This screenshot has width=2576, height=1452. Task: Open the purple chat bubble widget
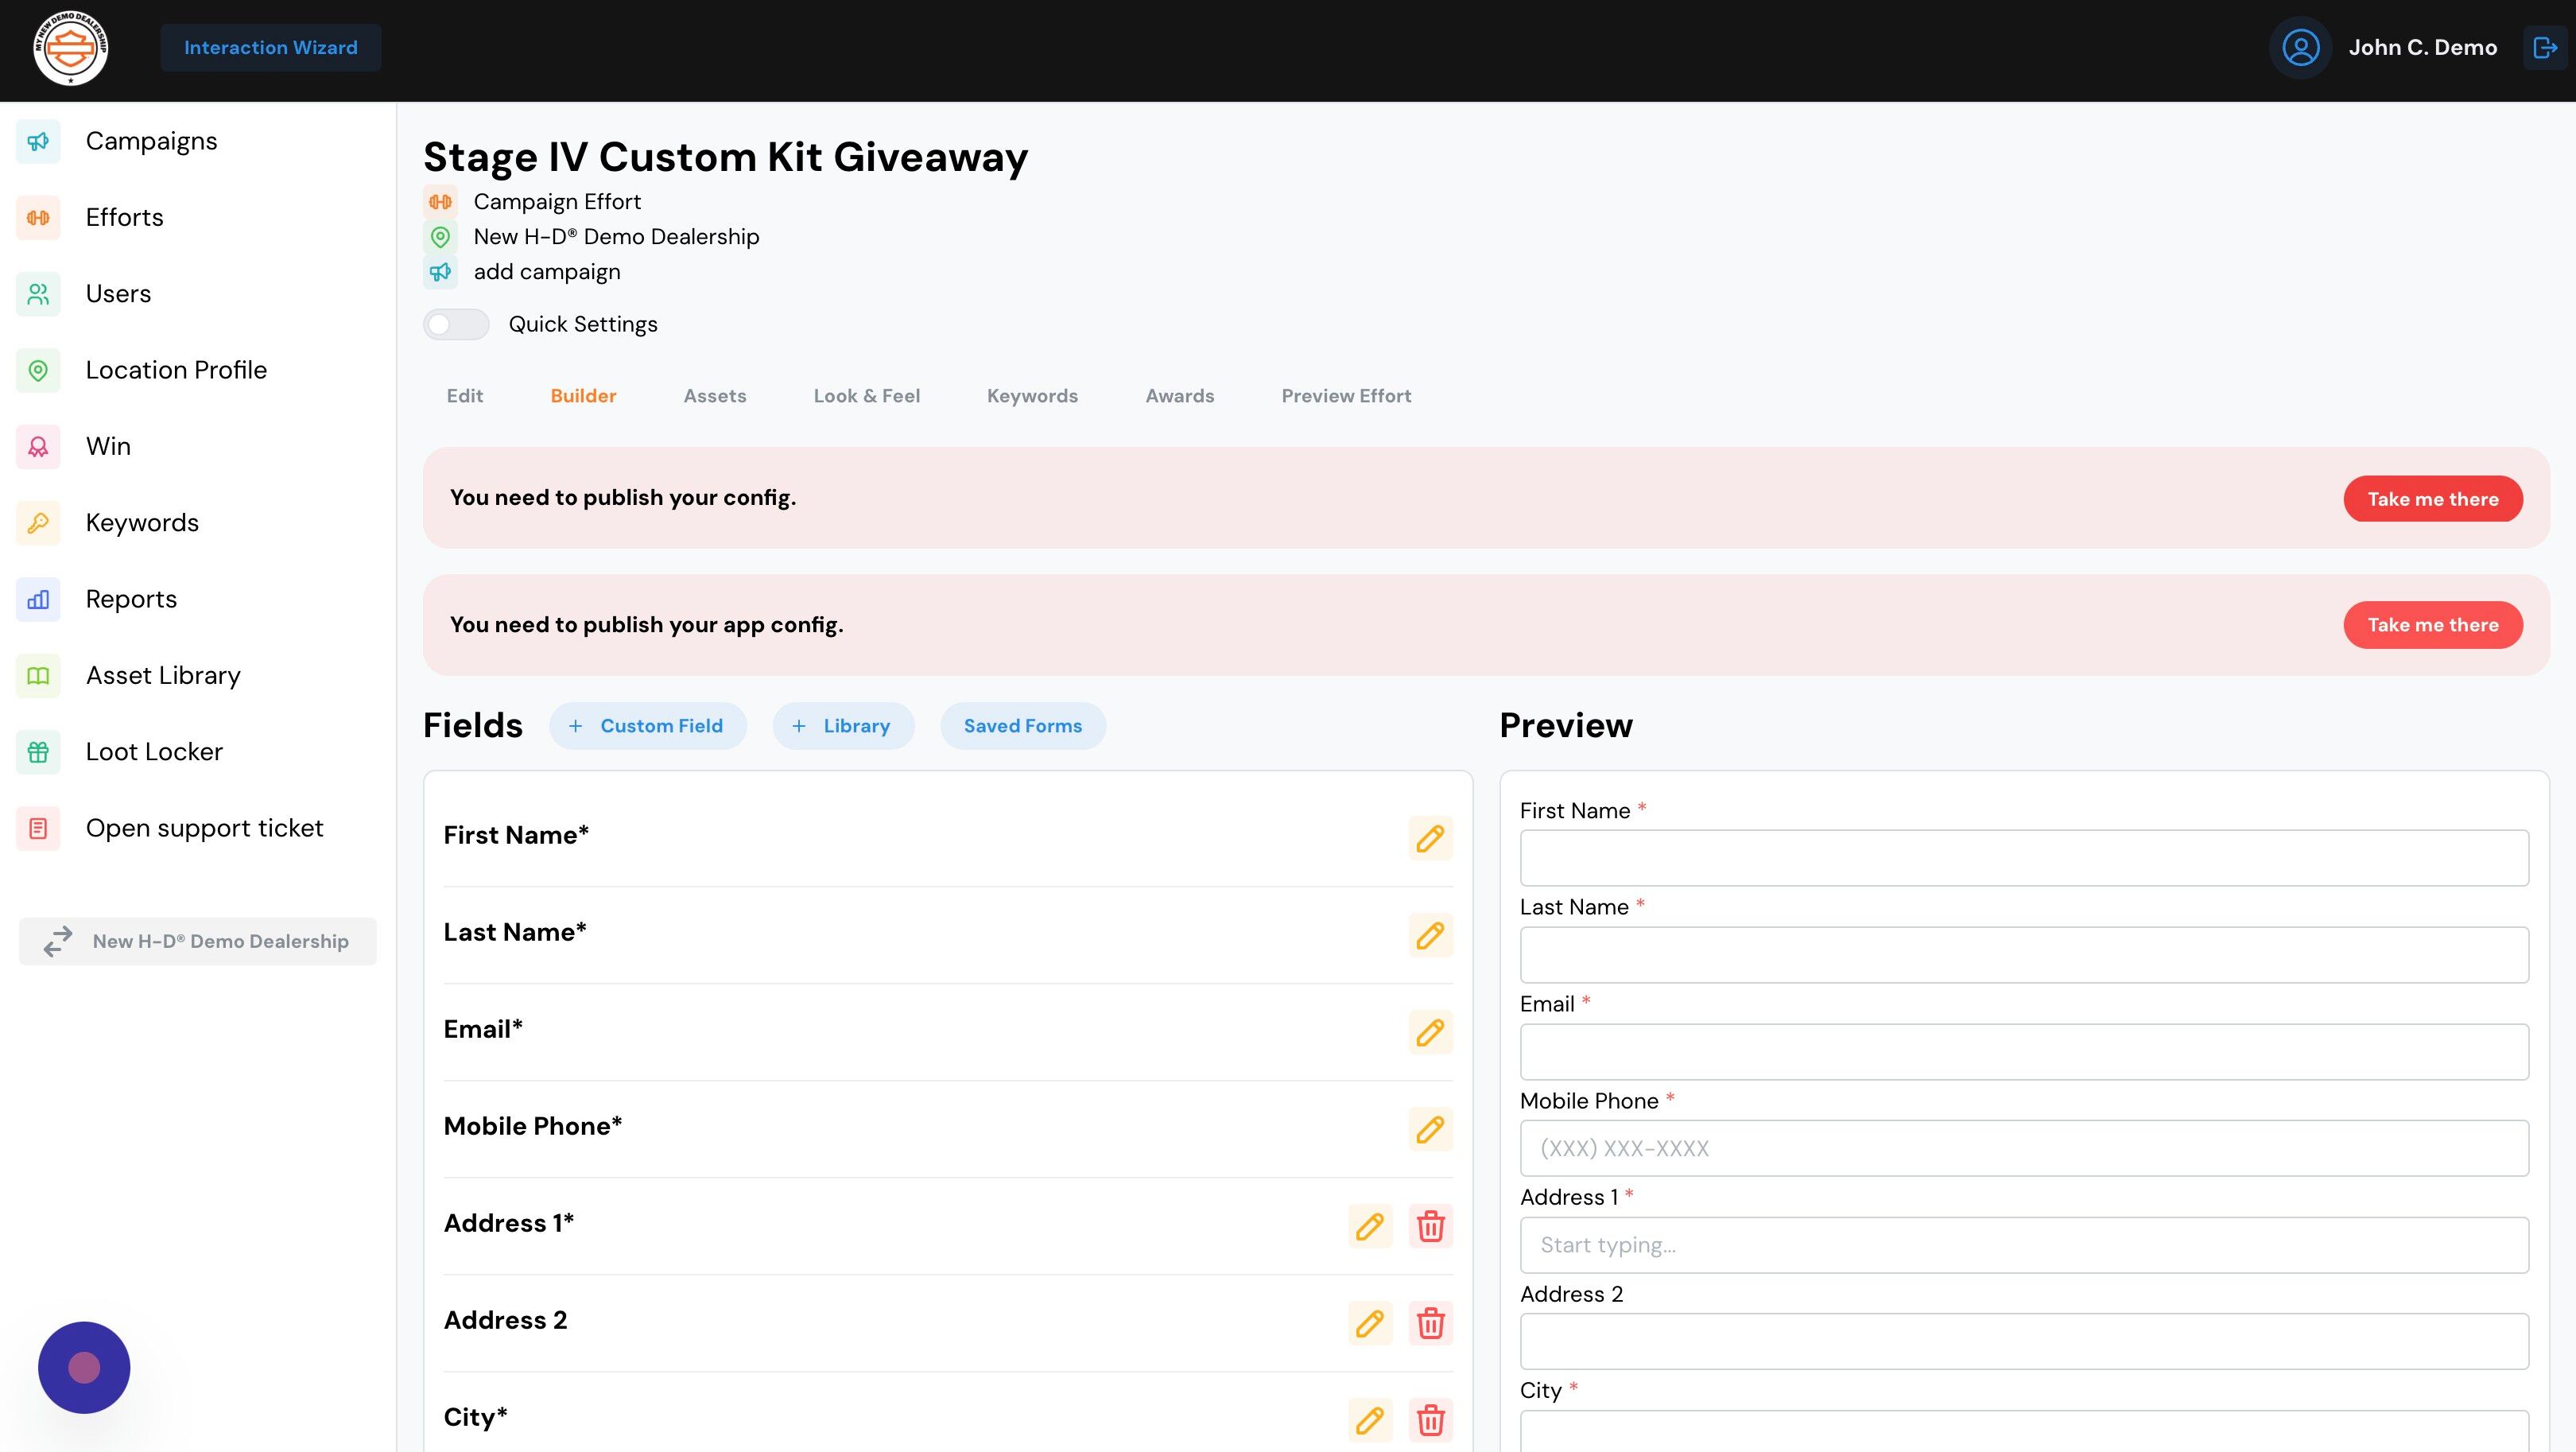pyautogui.click(x=84, y=1367)
